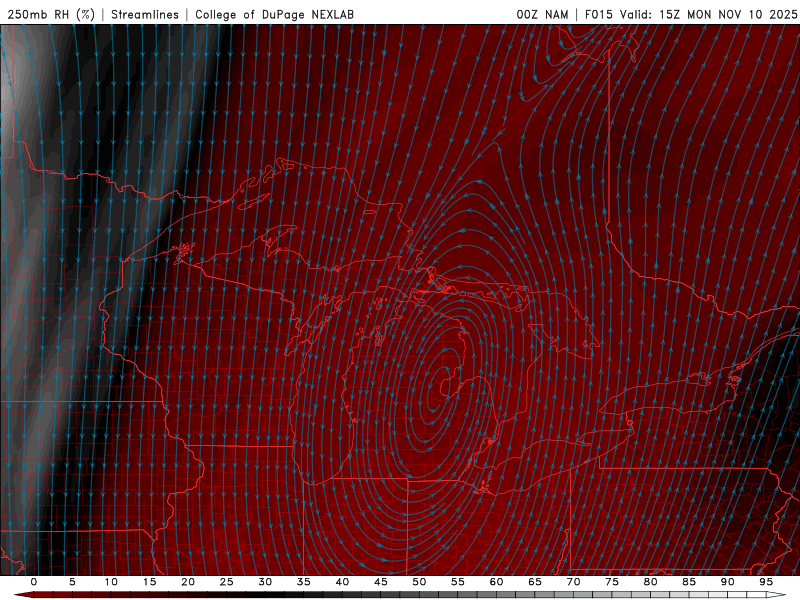This screenshot has height=600, width=800.
Task: Click the '60' colorbar tick label
Action: click(x=496, y=582)
